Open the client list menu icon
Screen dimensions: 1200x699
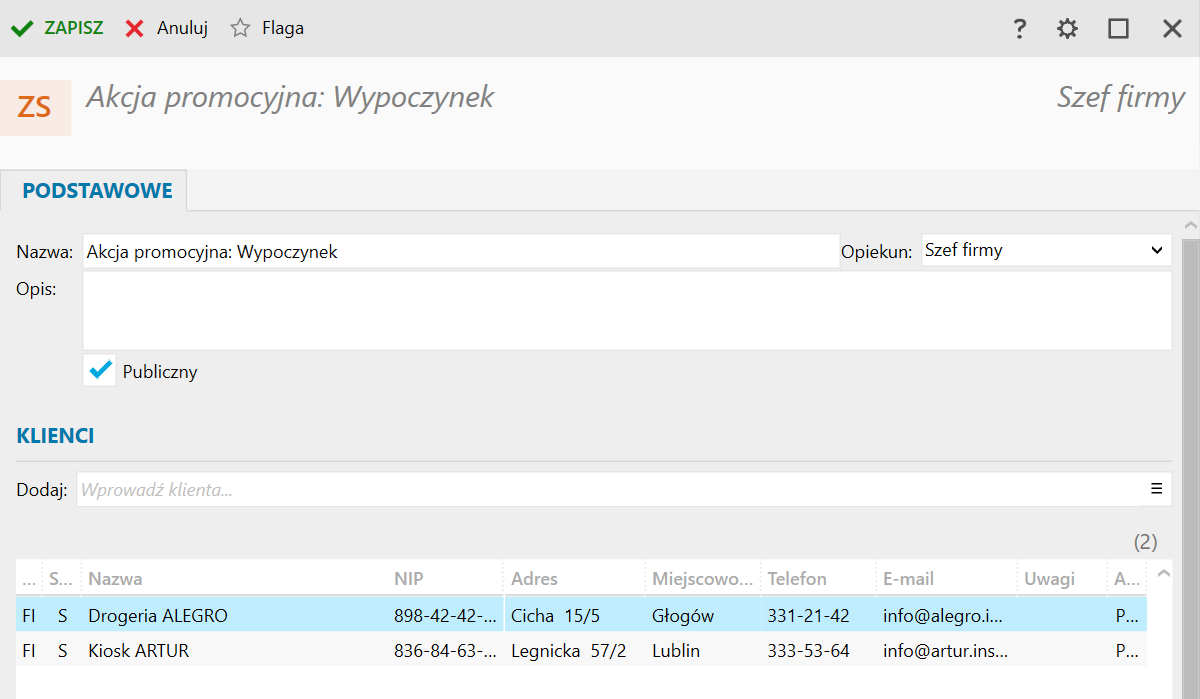tap(1157, 489)
